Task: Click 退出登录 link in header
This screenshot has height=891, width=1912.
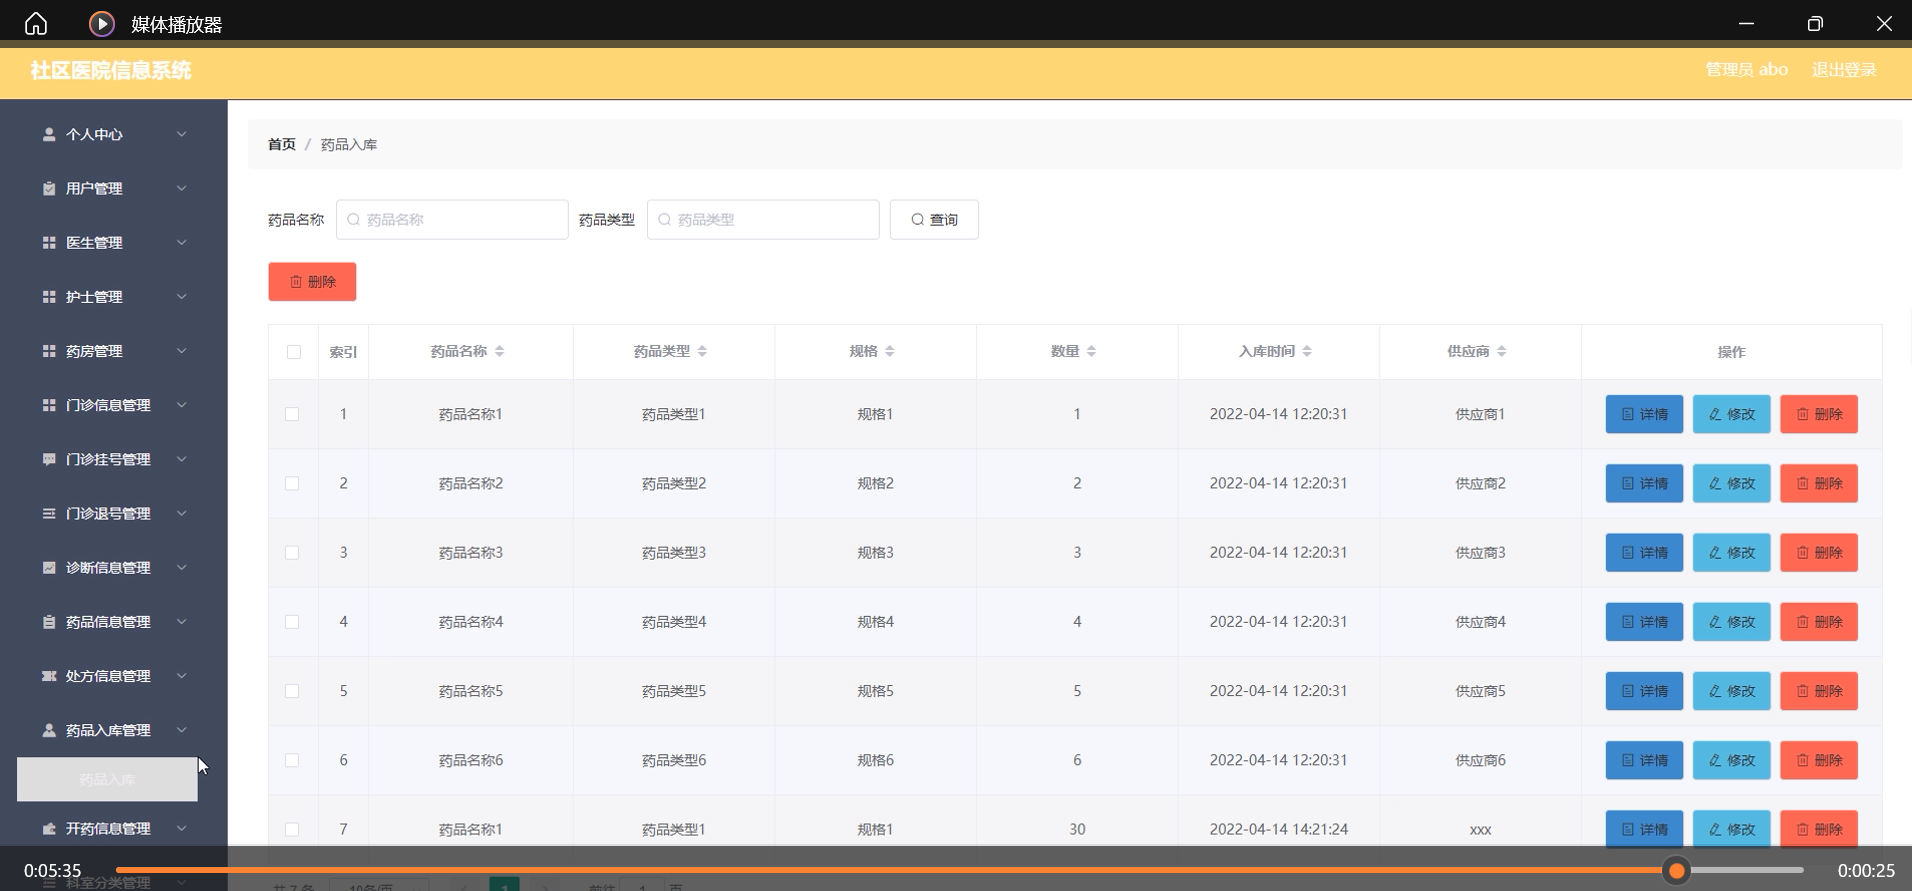Action: pyautogui.click(x=1844, y=70)
